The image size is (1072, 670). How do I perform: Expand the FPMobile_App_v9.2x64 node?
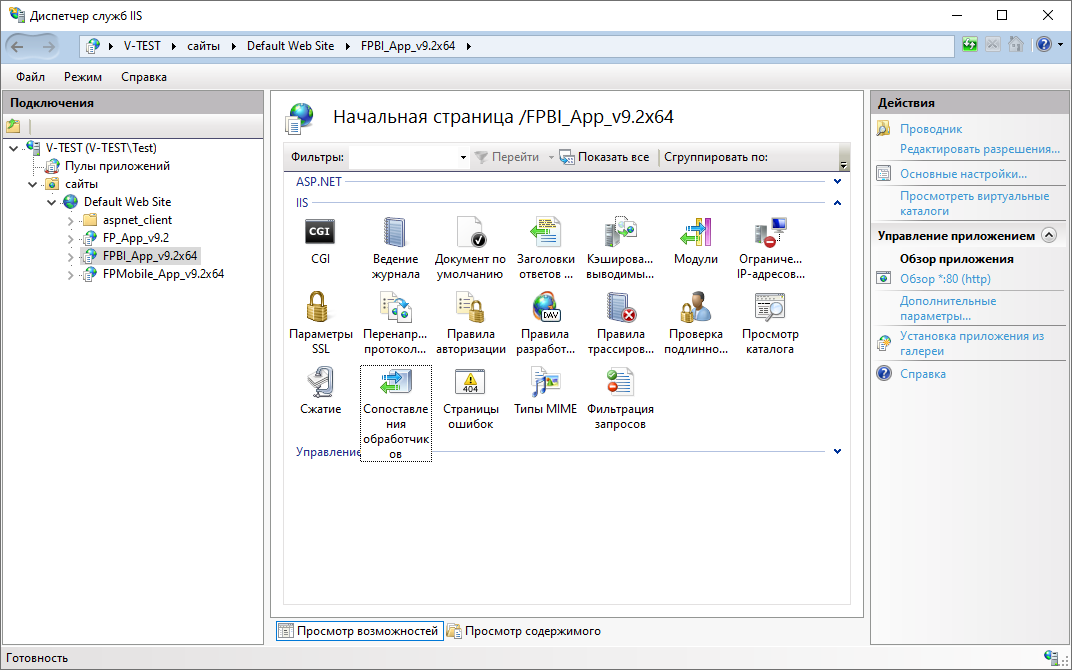pyautogui.click(x=70, y=275)
